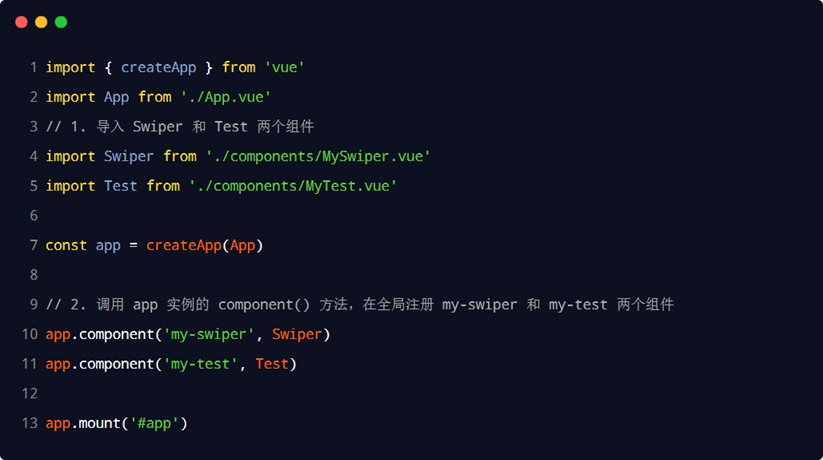This screenshot has height=460, width=823.
Task: Click the mount method on line 13
Action: (99, 423)
